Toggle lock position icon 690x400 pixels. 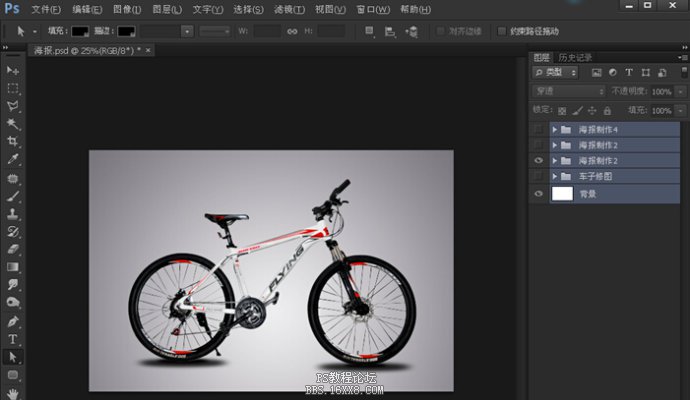pos(592,110)
